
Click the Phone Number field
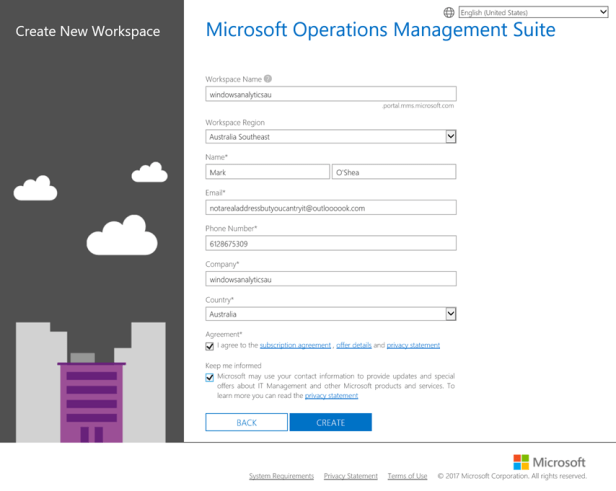pyautogui.click(x=331, y=243)
